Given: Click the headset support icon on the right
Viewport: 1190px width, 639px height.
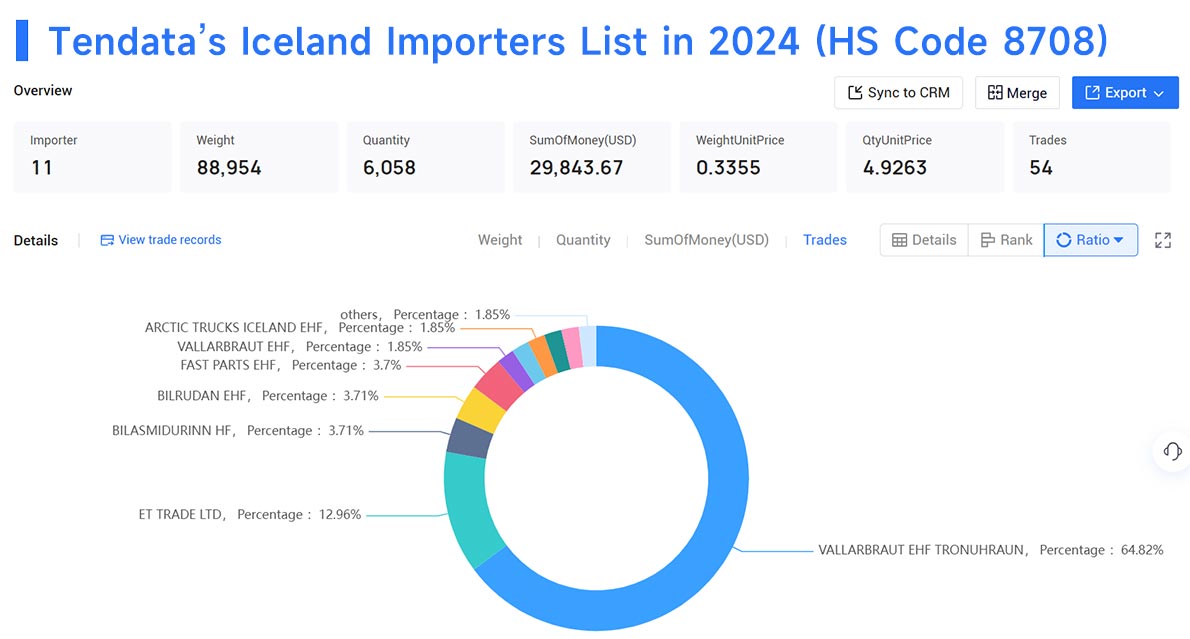Looking at the screenshot, I should (x=1170, y=452).
